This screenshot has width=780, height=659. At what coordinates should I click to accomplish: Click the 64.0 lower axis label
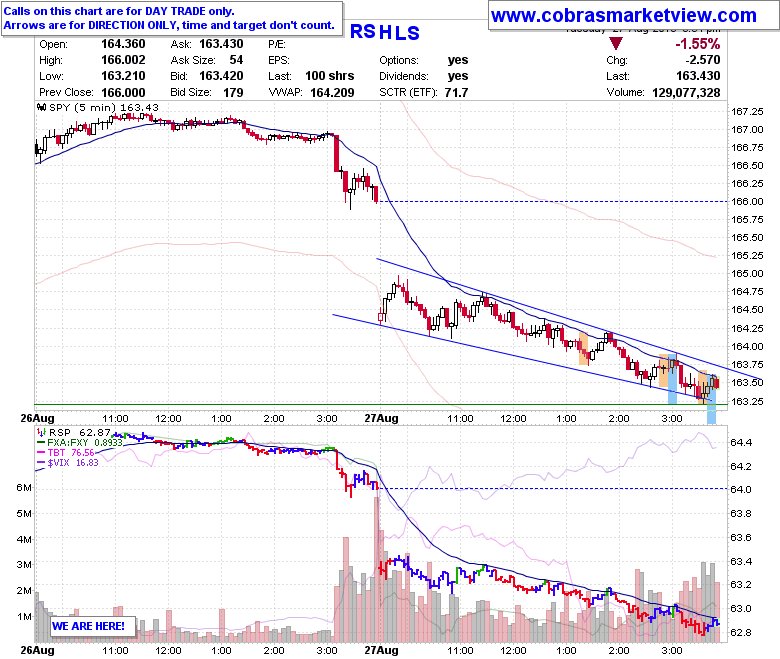pyautogui.click(x=741, y=489)
